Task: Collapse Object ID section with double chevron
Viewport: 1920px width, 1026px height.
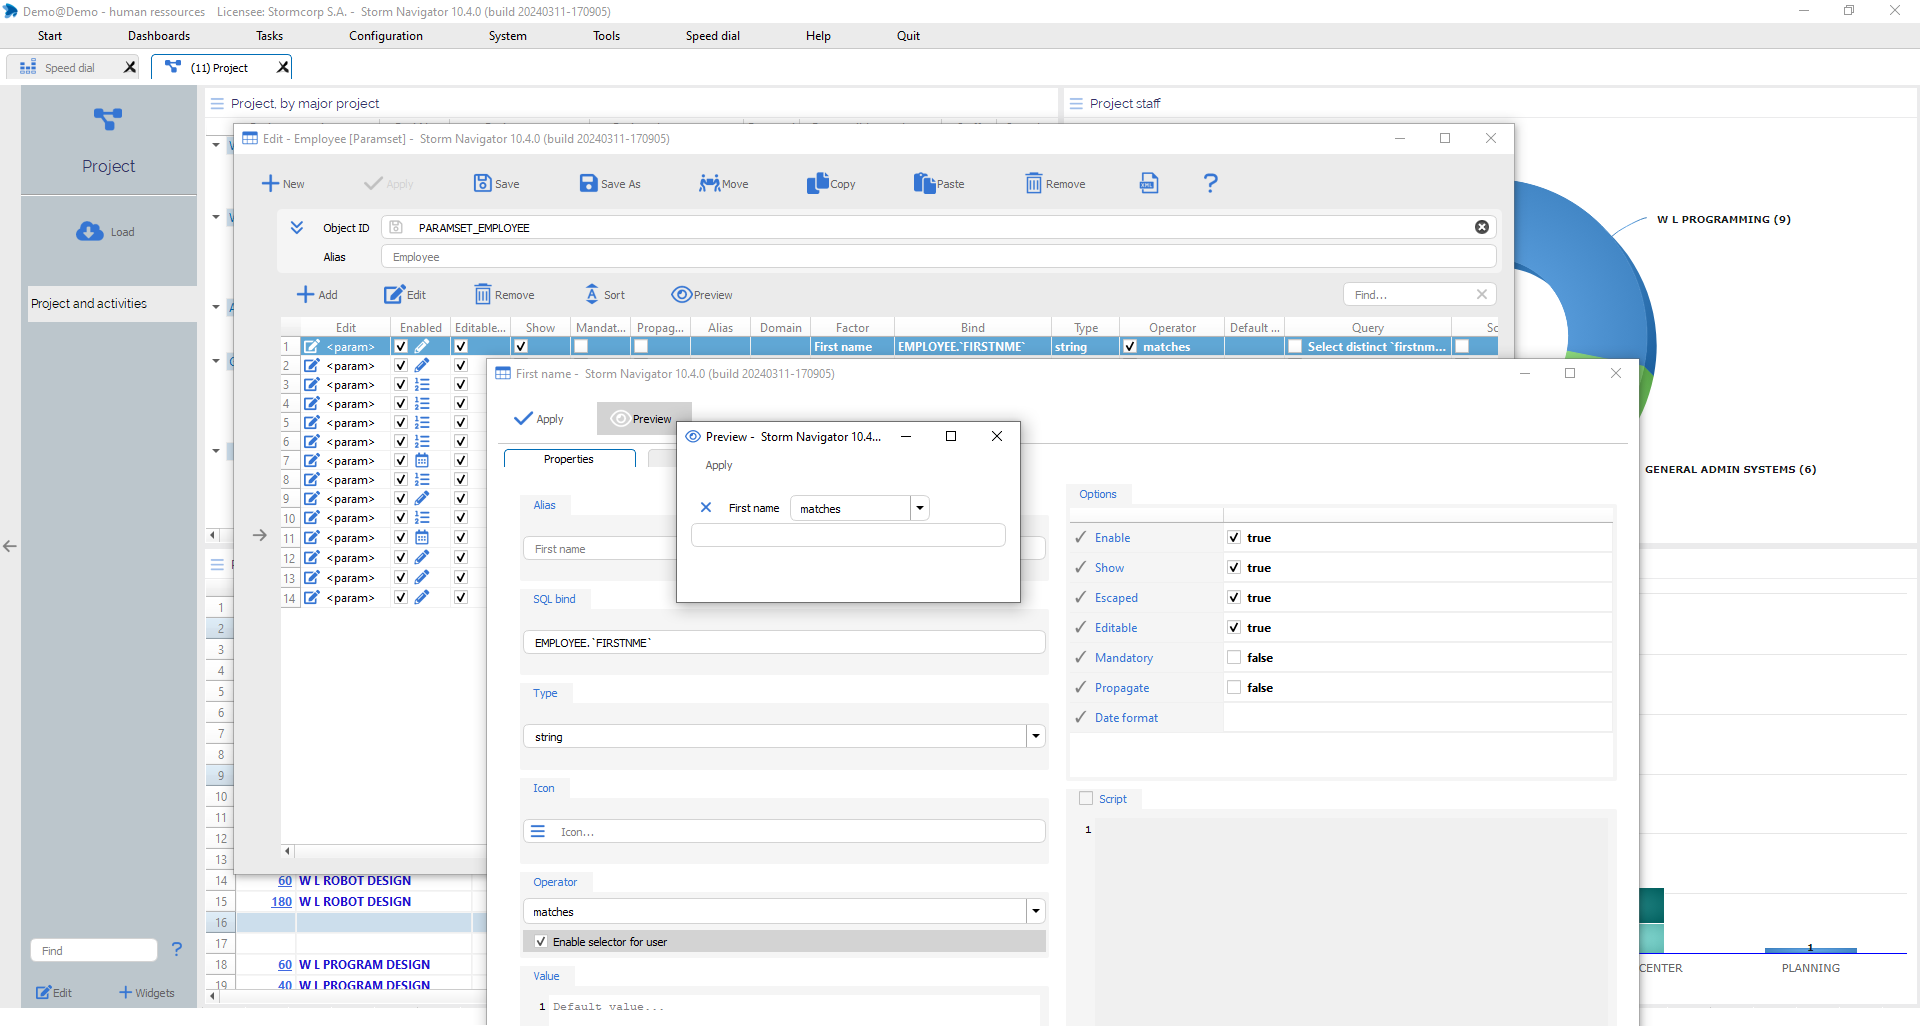Action: [x=297, y=227]
